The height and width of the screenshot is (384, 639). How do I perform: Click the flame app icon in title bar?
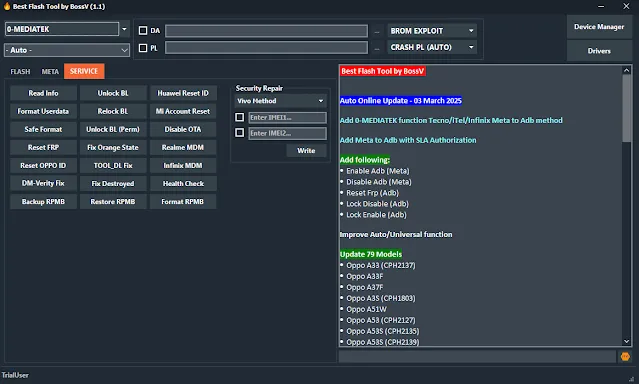7,6
